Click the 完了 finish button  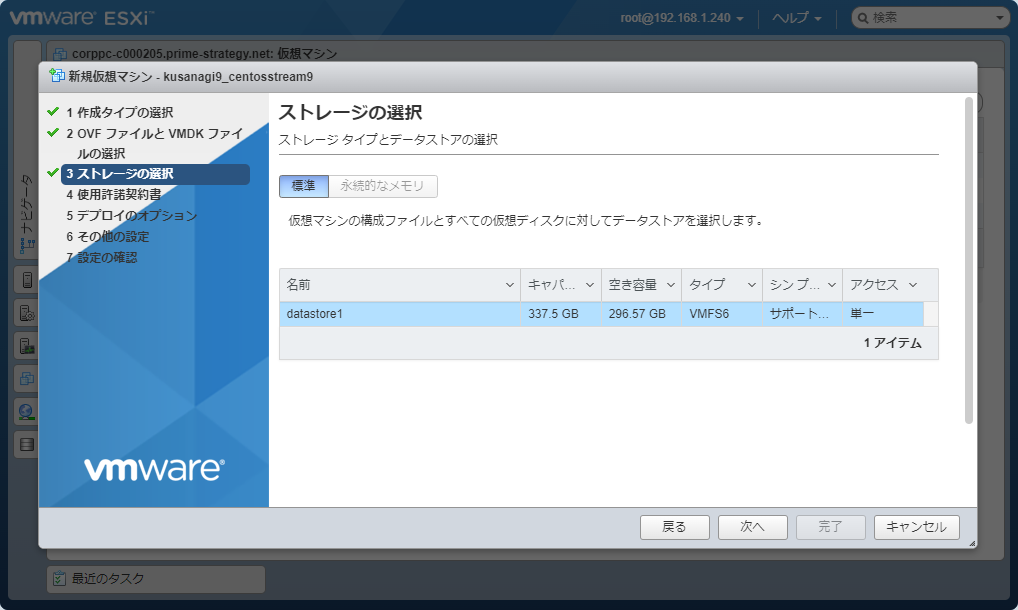[x=830, y=527]
